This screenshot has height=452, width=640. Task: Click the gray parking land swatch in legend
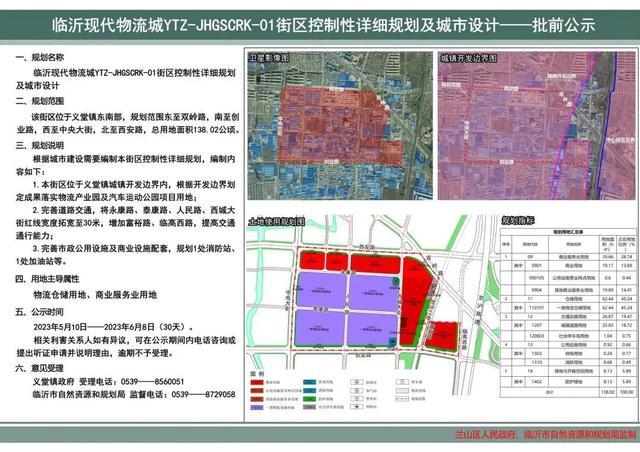pyautogui.click(x=309, y=407)
